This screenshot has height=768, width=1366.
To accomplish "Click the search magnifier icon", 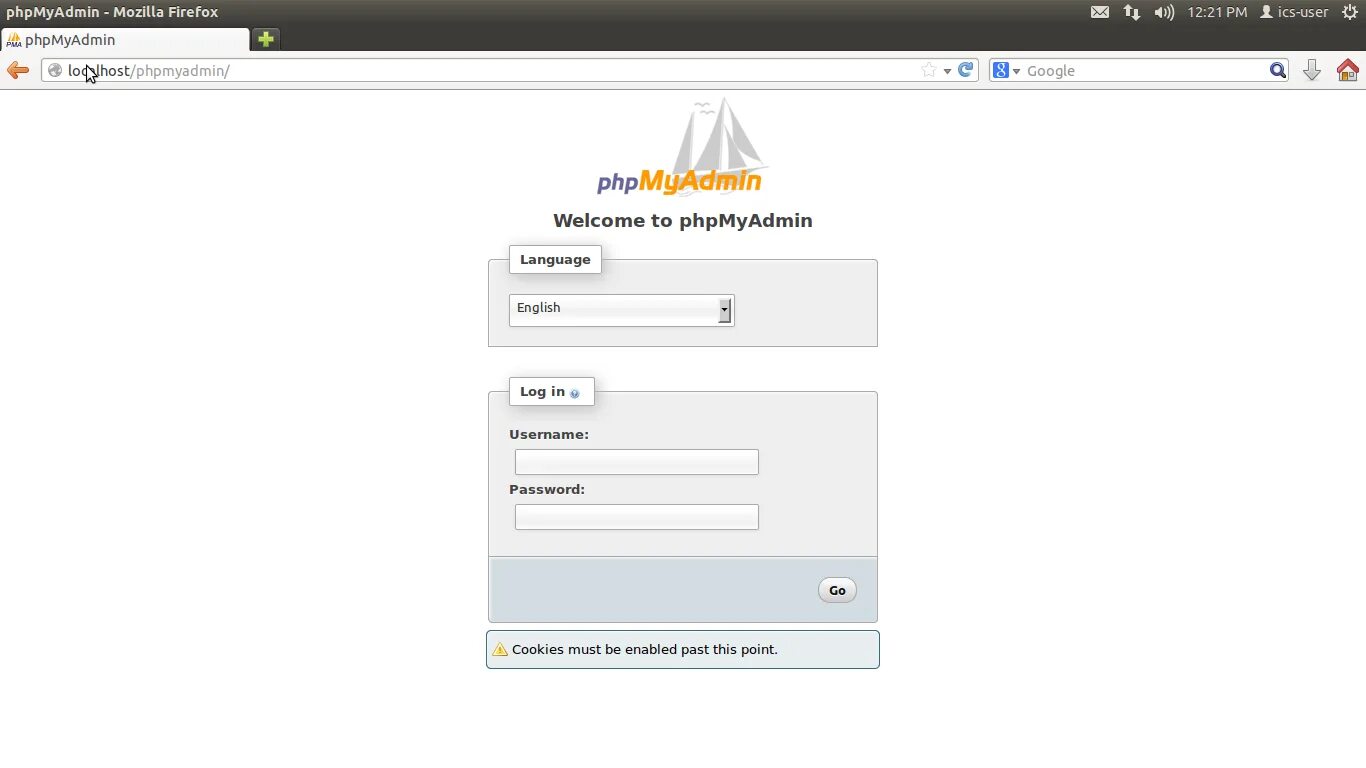I will click(x=1278, y=70).
